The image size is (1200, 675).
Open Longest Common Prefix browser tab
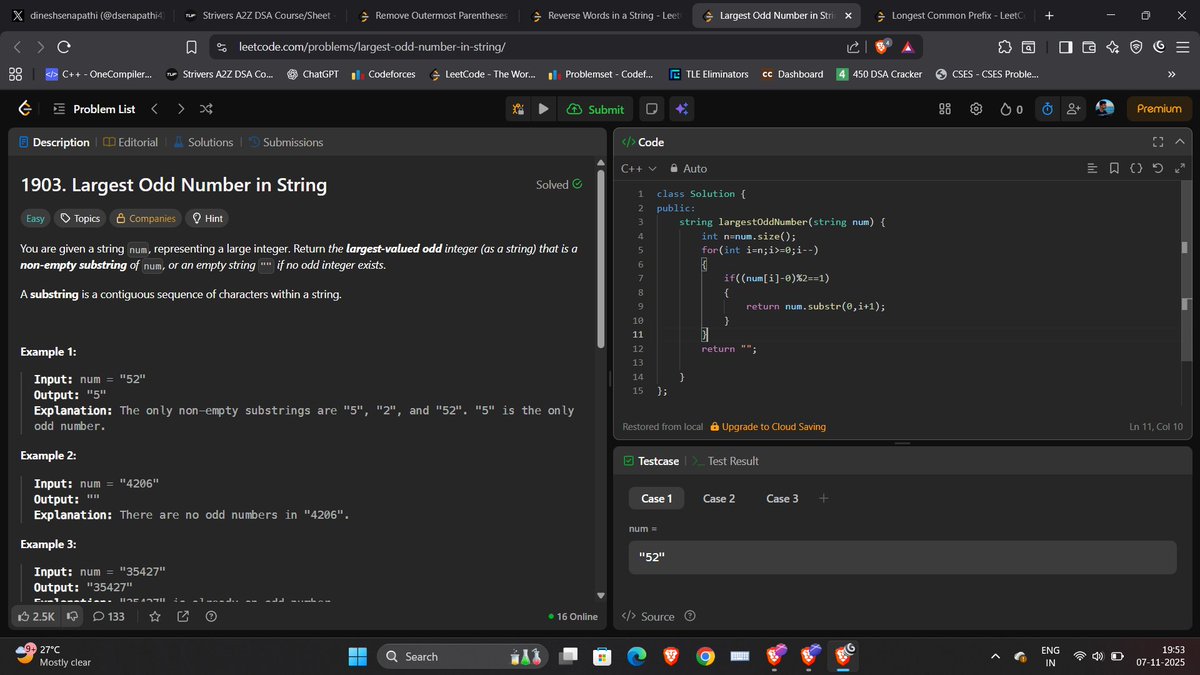pyautogui.click(x=947, y=16)
